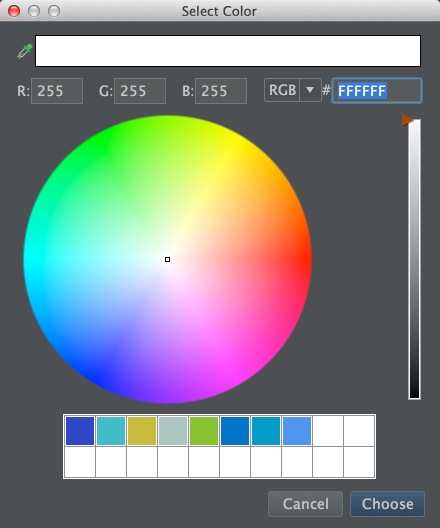The width and height of the screenshot is (440, 528).
Task: Click the R value input field
Action: 57,91
